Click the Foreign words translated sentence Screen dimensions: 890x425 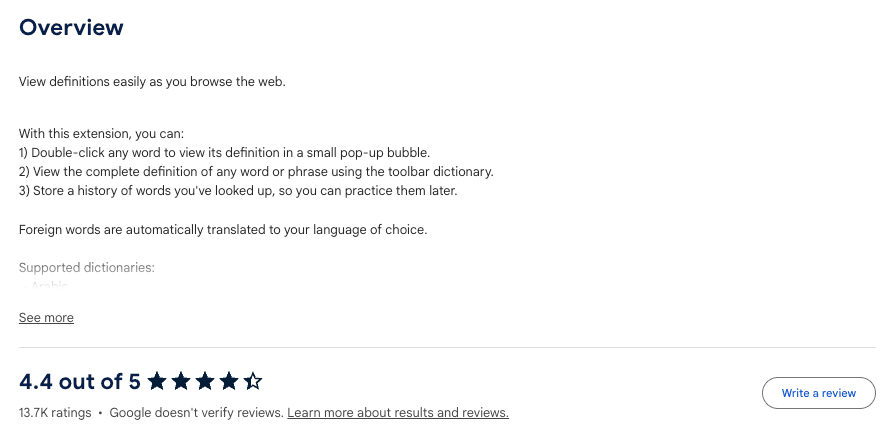click(223, 230)
